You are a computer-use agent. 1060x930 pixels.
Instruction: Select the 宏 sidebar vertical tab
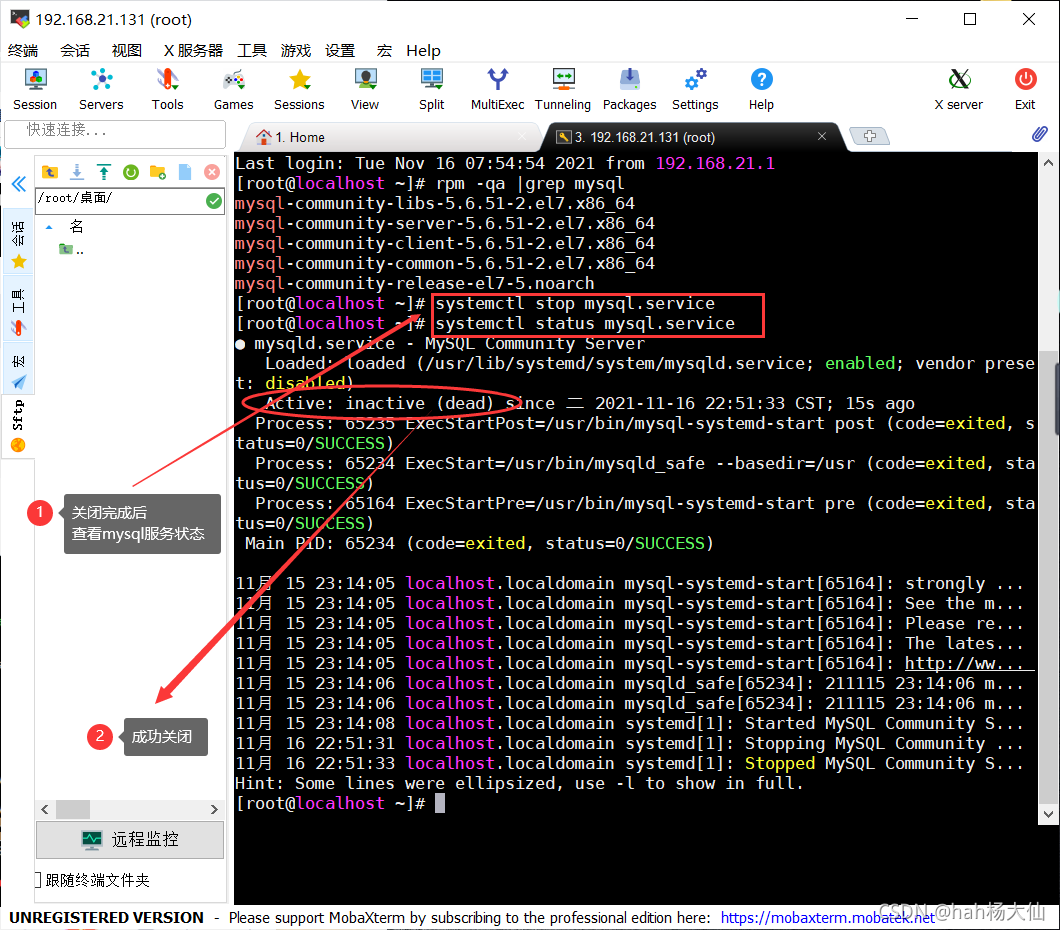pyautogui.click(x=18, y=369)
